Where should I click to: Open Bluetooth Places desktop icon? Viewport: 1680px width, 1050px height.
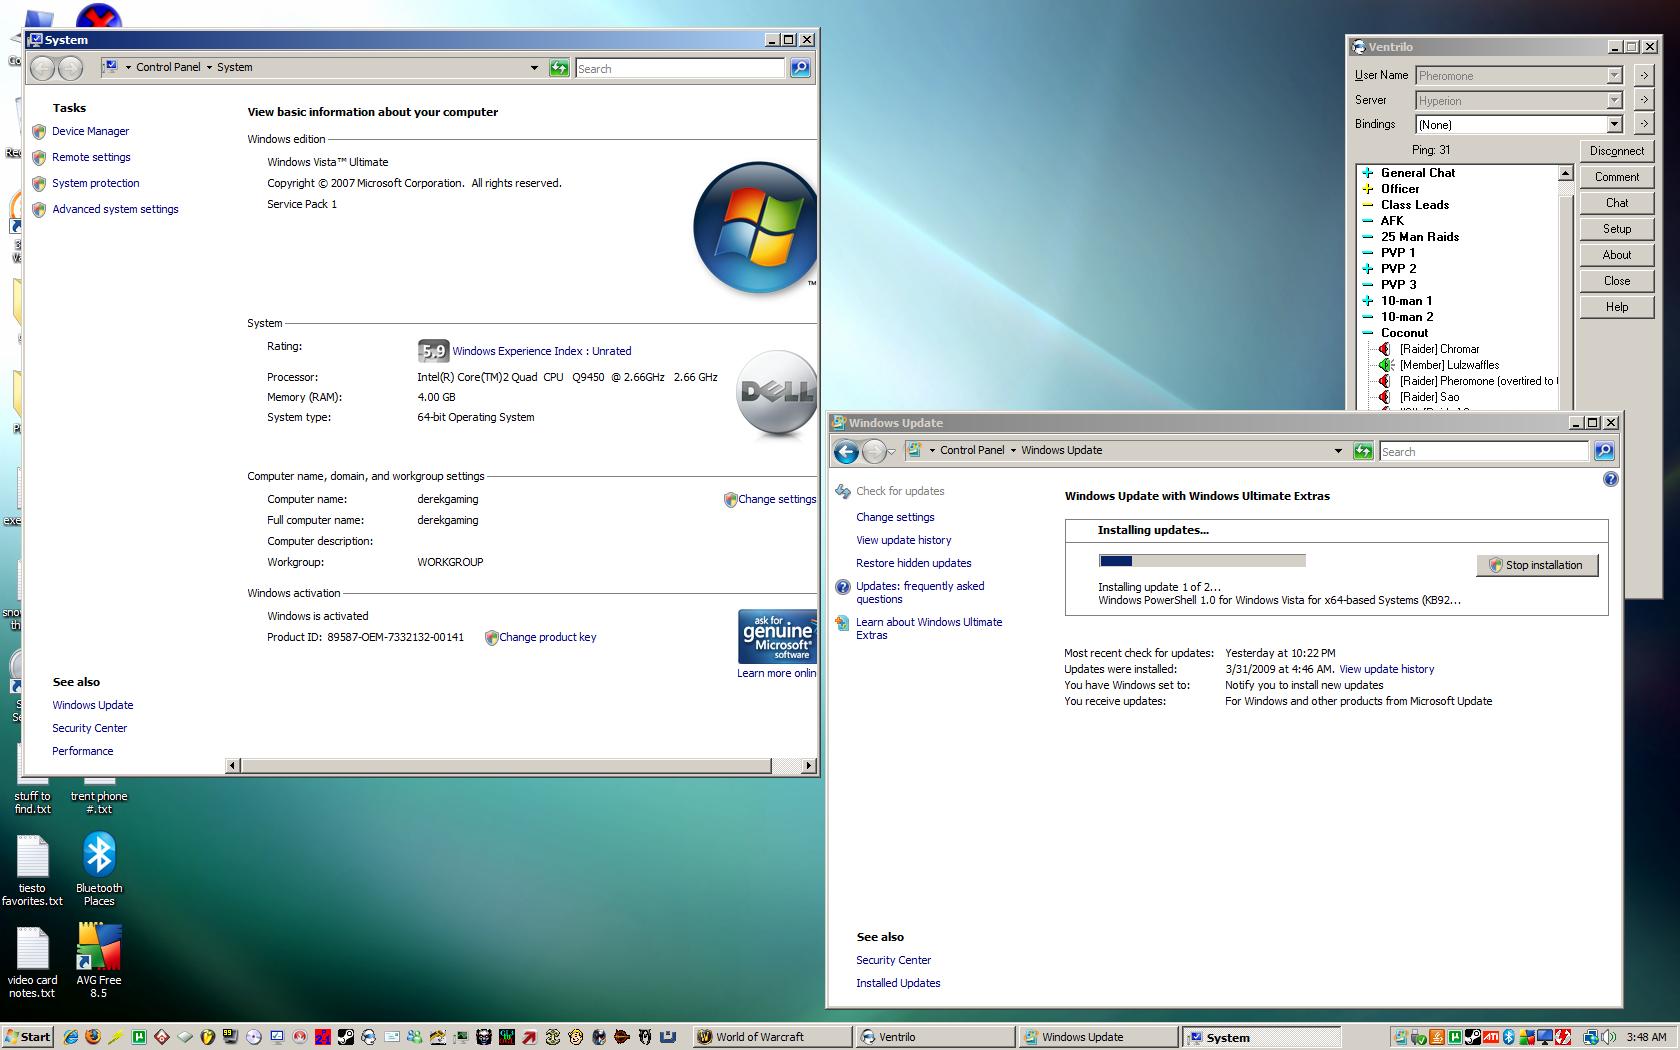point(99,868)
